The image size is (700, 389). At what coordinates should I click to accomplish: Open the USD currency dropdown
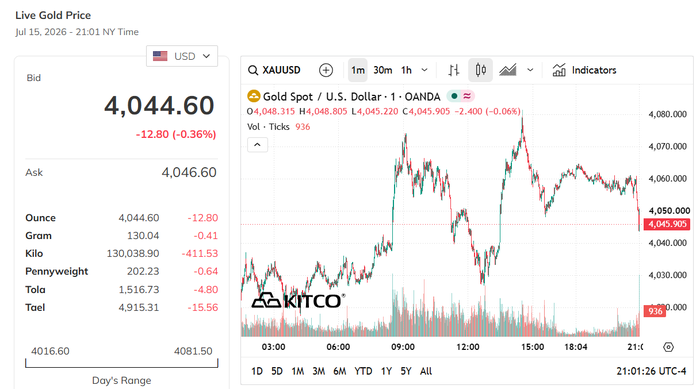(x=182, y=56)
